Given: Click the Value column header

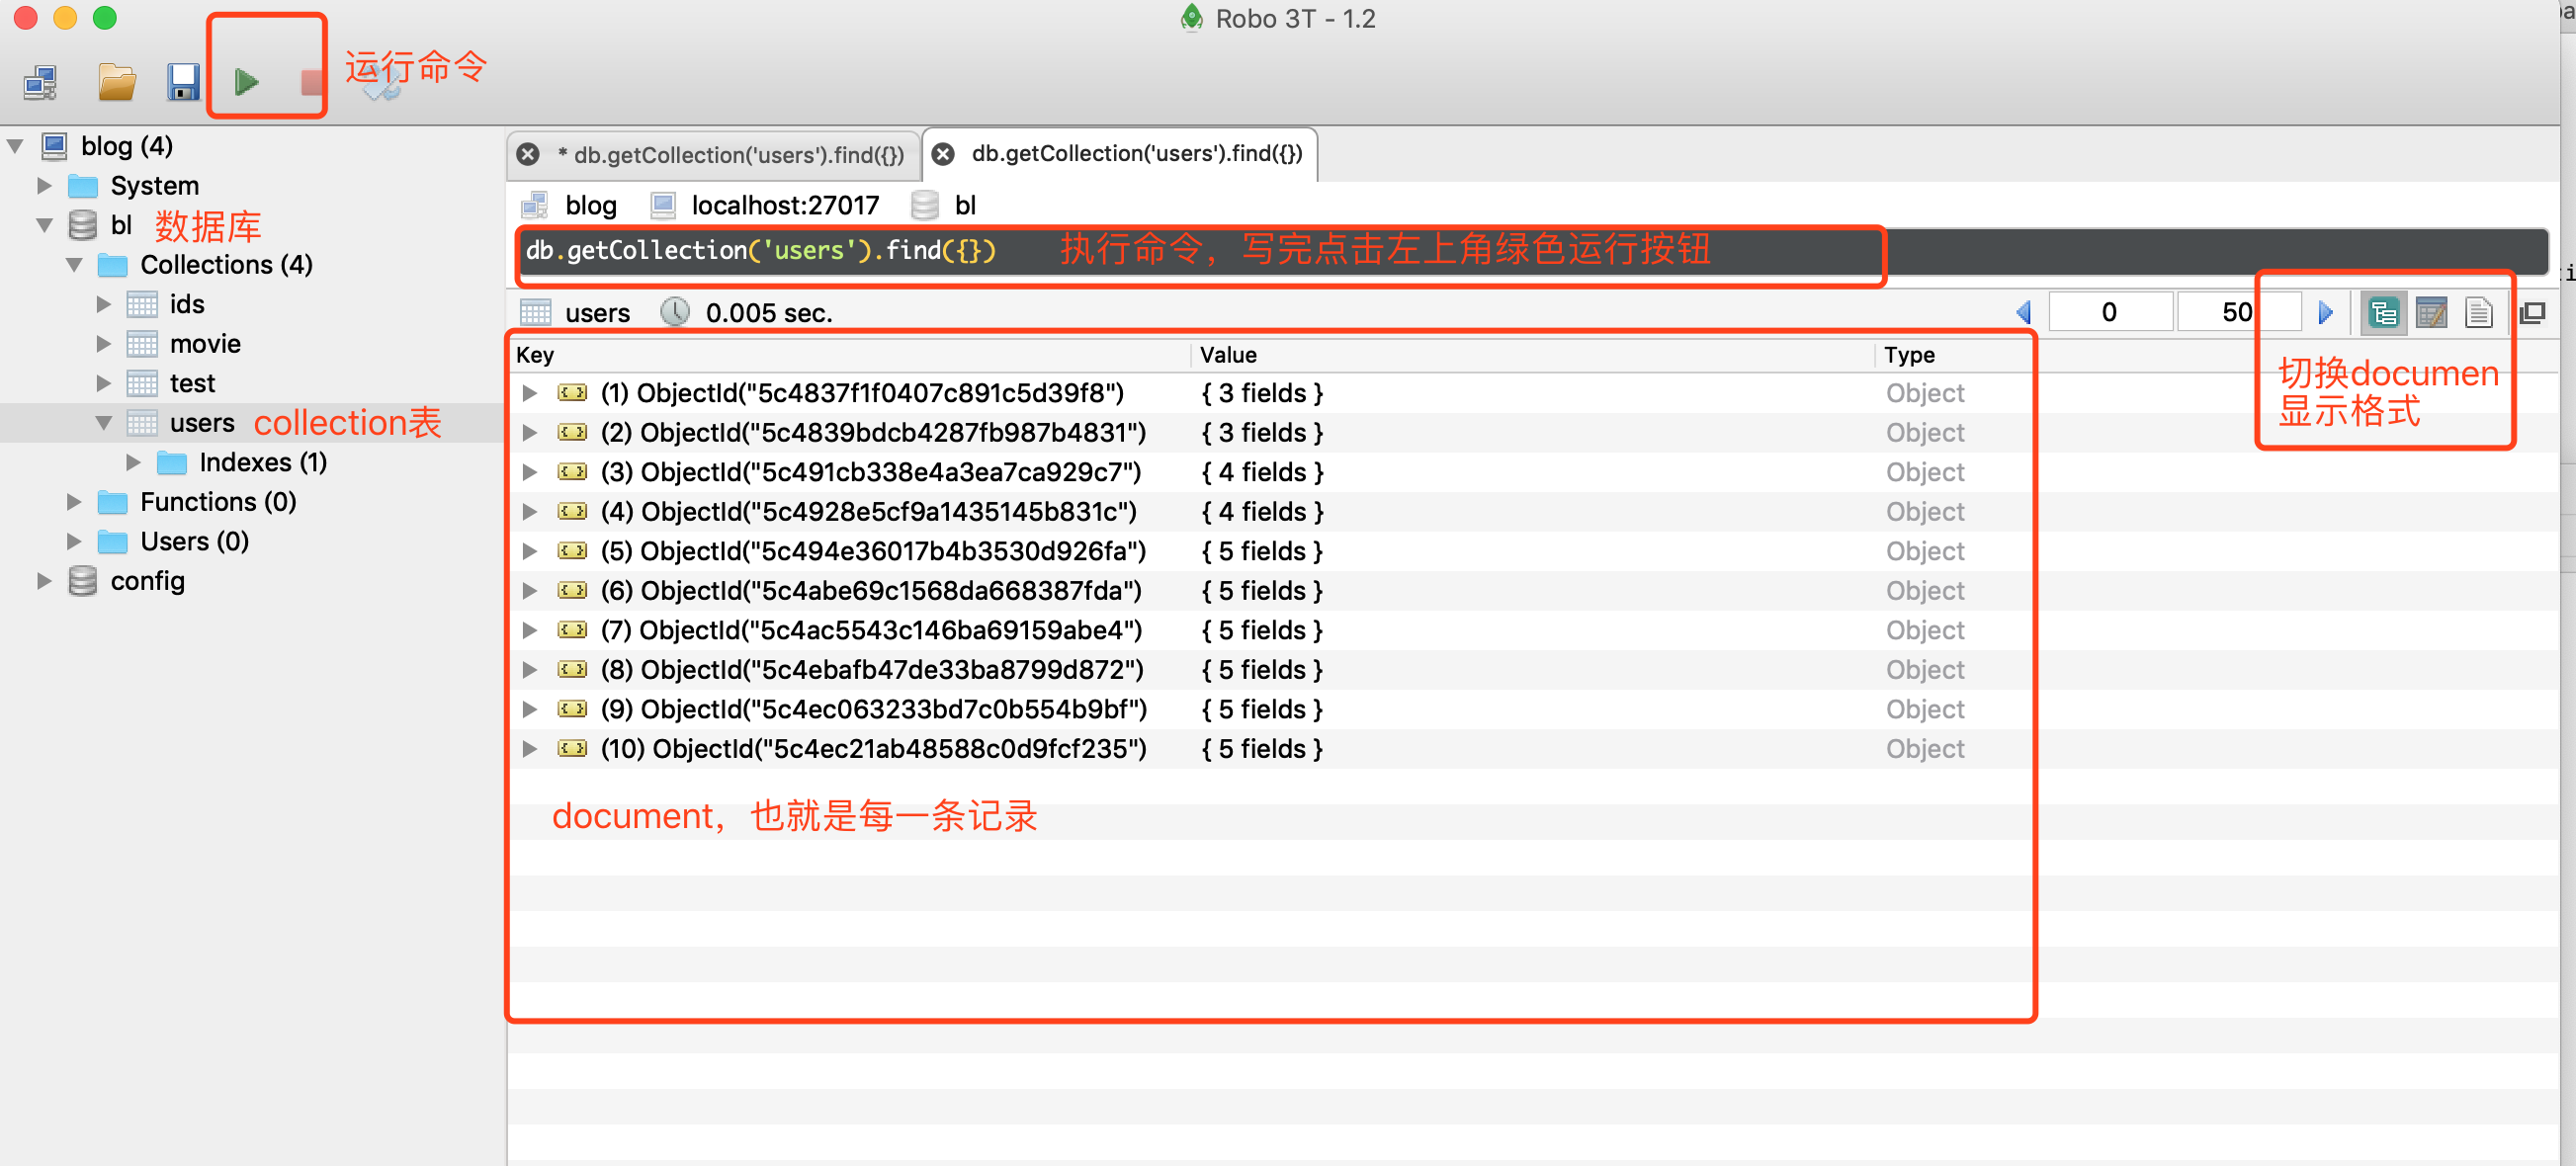Looking at the screenshot, I should click(1532, 355).
